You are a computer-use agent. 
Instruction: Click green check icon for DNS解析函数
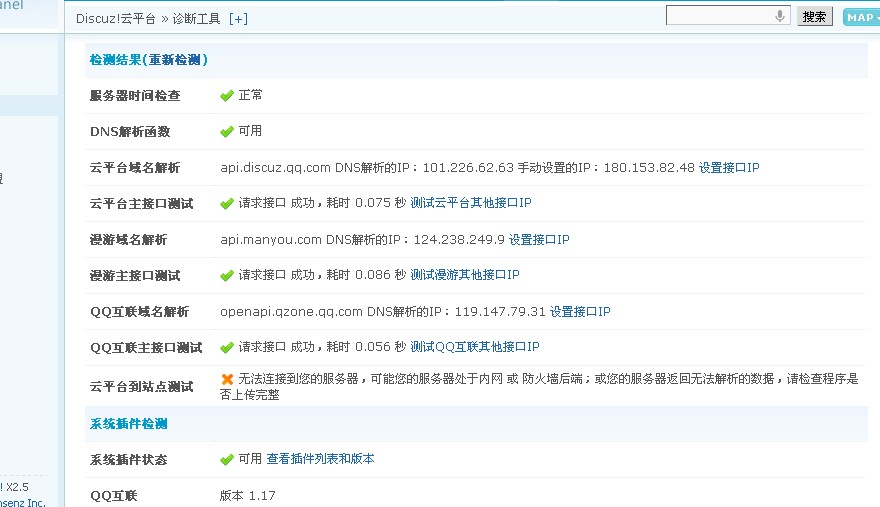(227, 131)
